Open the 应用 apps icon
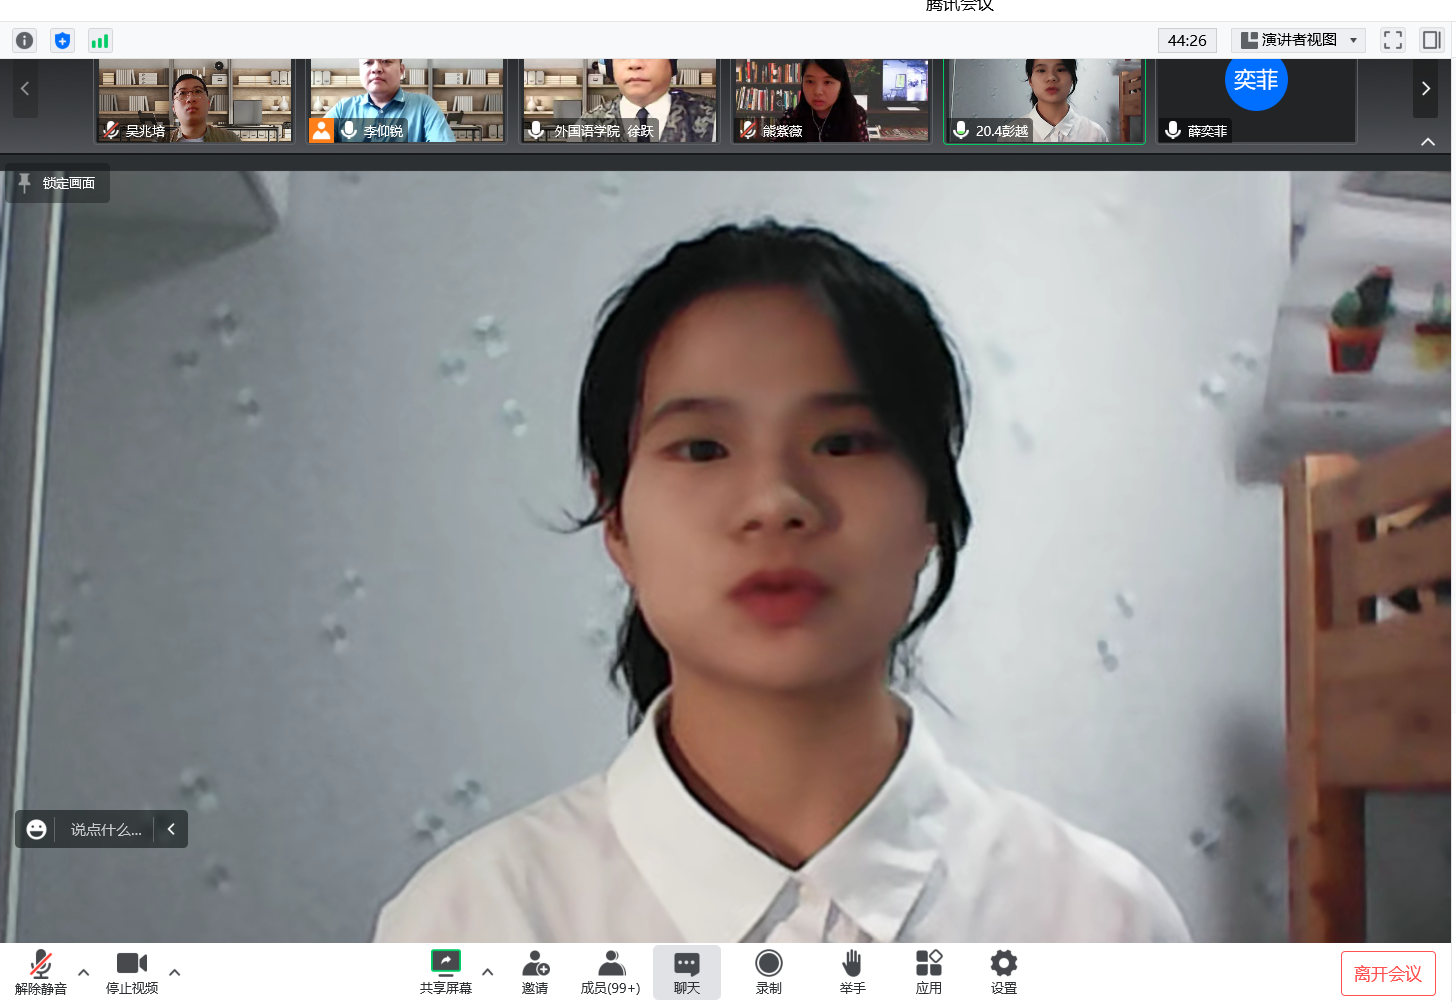Image resolution: width=1456 pixels, height=1002 pixels. coord(928,971)
